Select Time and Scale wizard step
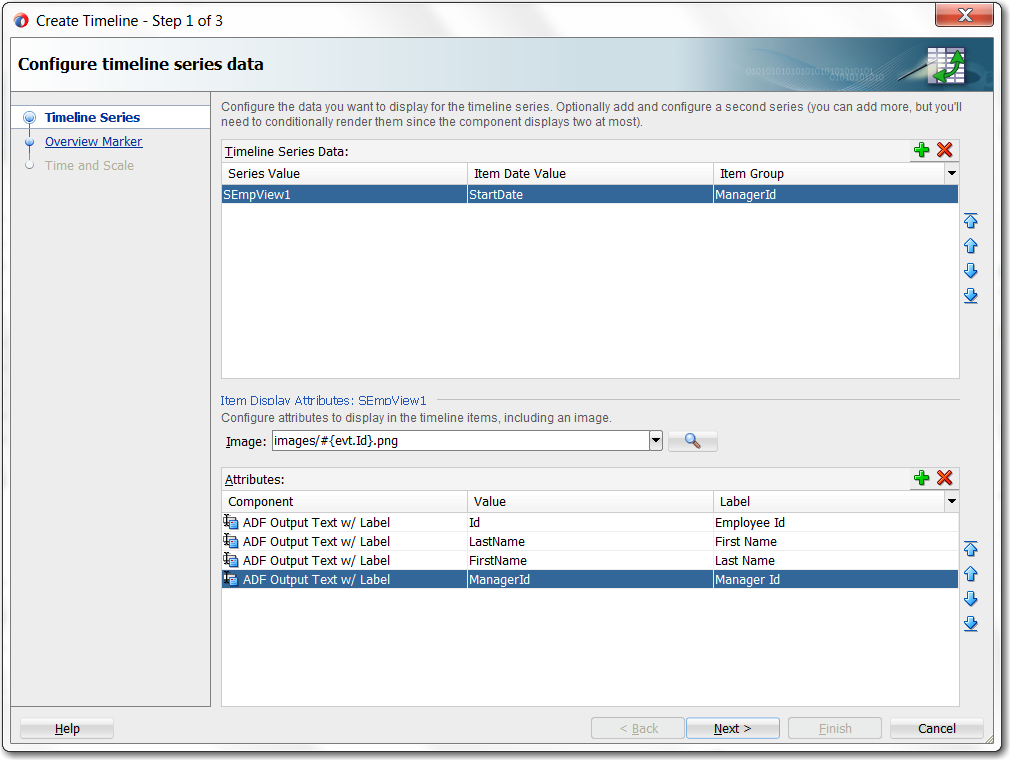This screenshot has height=760, width=1010. click(x=90, y=166)
